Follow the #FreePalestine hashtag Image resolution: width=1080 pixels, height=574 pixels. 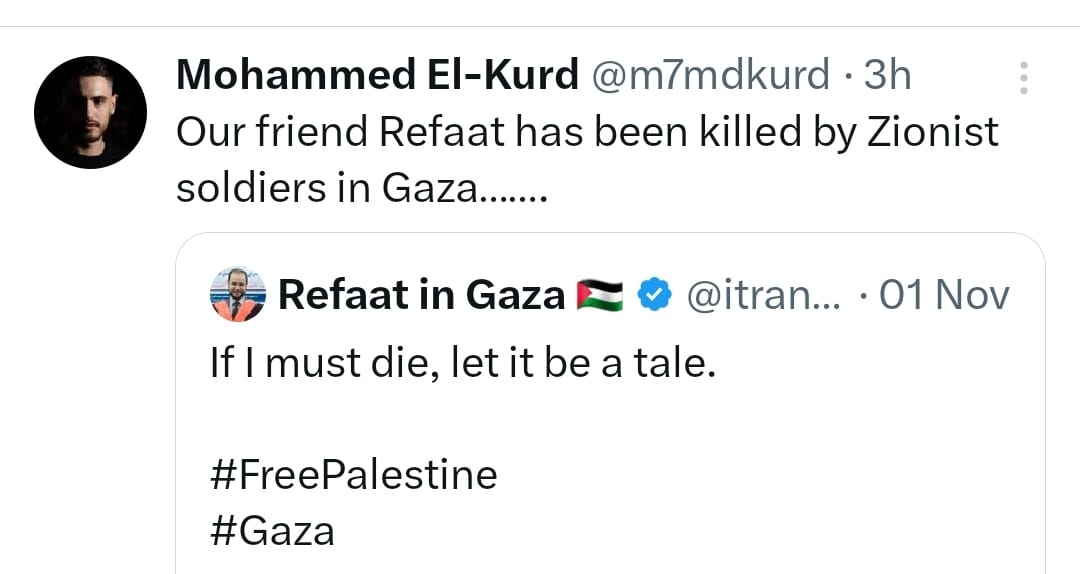click(353, 474)
